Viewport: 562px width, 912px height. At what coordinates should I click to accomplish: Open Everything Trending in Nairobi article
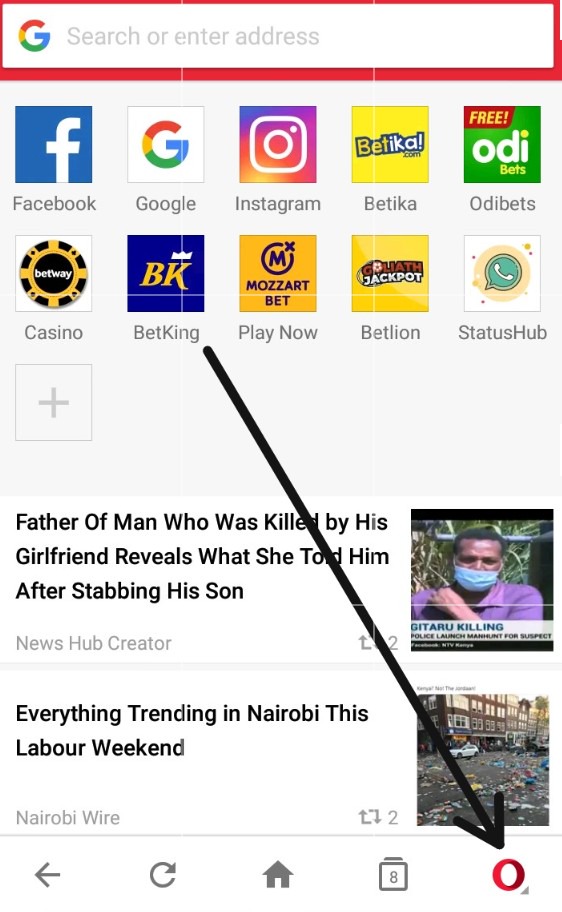(x=192, y=730)
